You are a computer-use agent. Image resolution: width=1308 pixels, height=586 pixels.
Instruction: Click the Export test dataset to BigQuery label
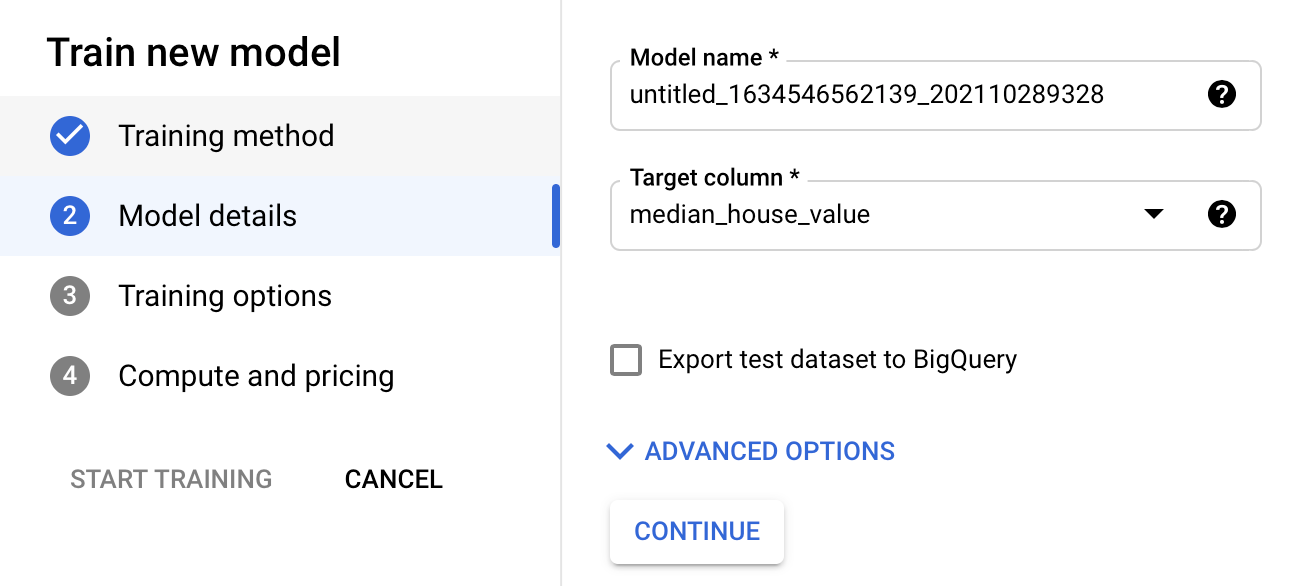point(837,360)
